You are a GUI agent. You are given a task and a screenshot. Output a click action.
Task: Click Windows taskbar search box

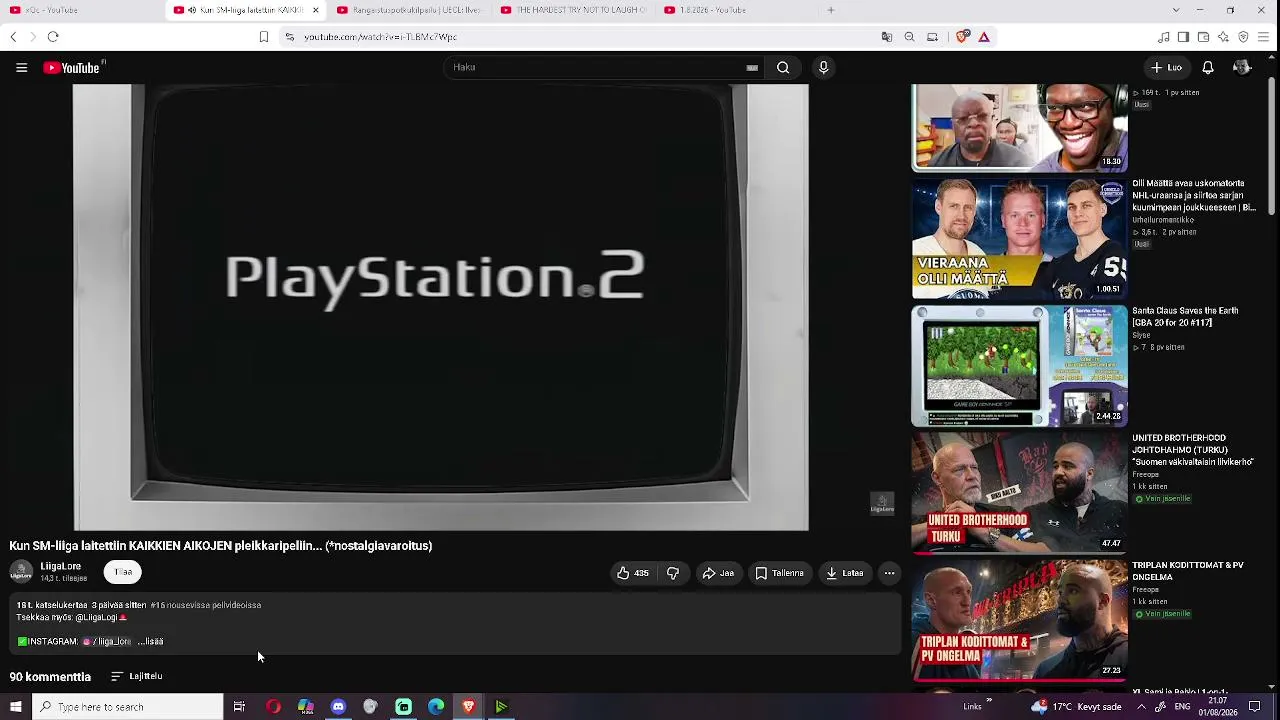point(128,707)
